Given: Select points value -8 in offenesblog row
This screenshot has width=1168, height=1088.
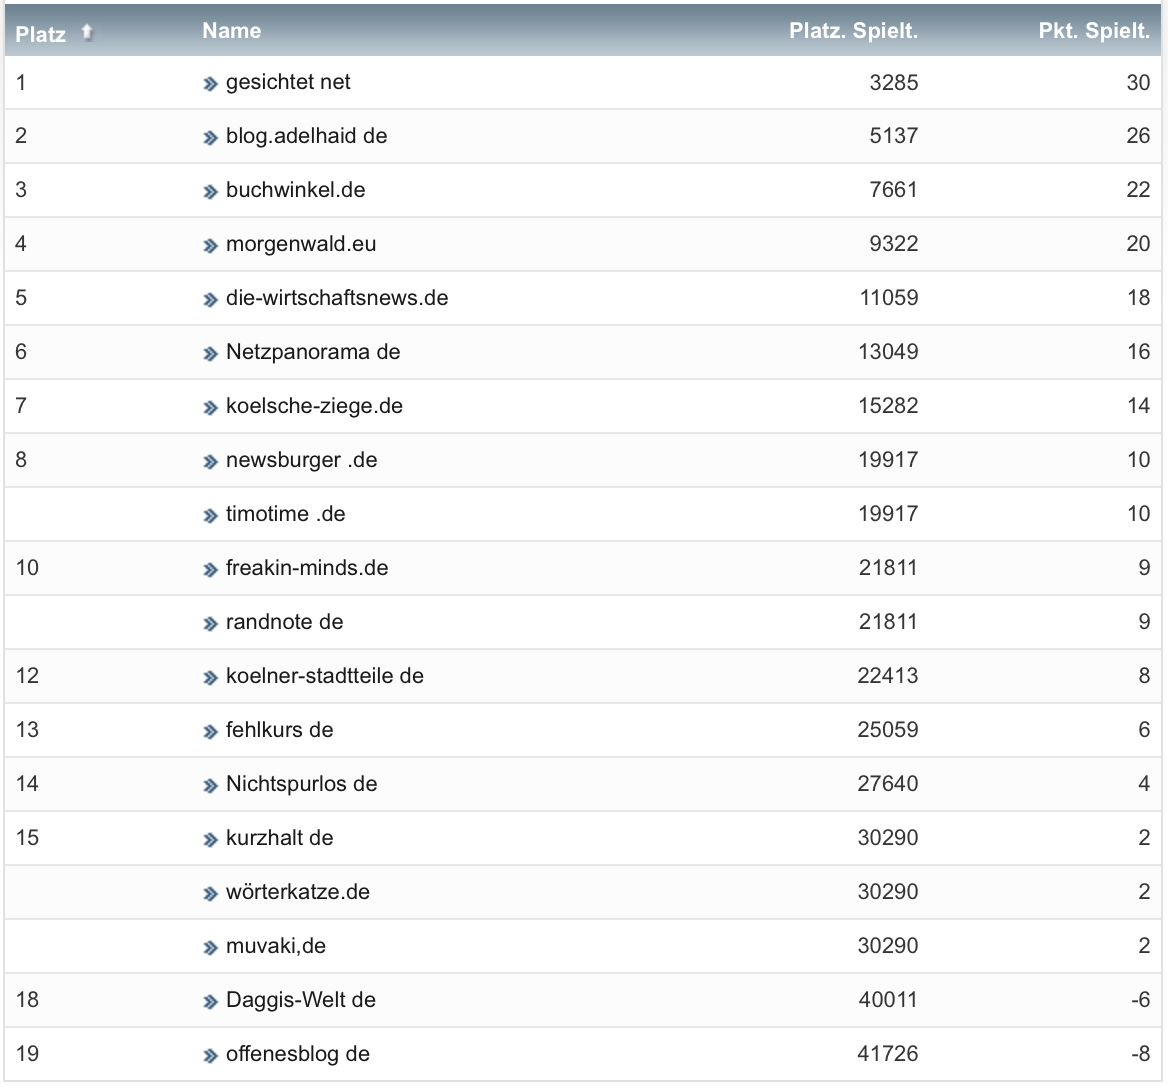Looking at the screenshot, I should (1140, 1054).
